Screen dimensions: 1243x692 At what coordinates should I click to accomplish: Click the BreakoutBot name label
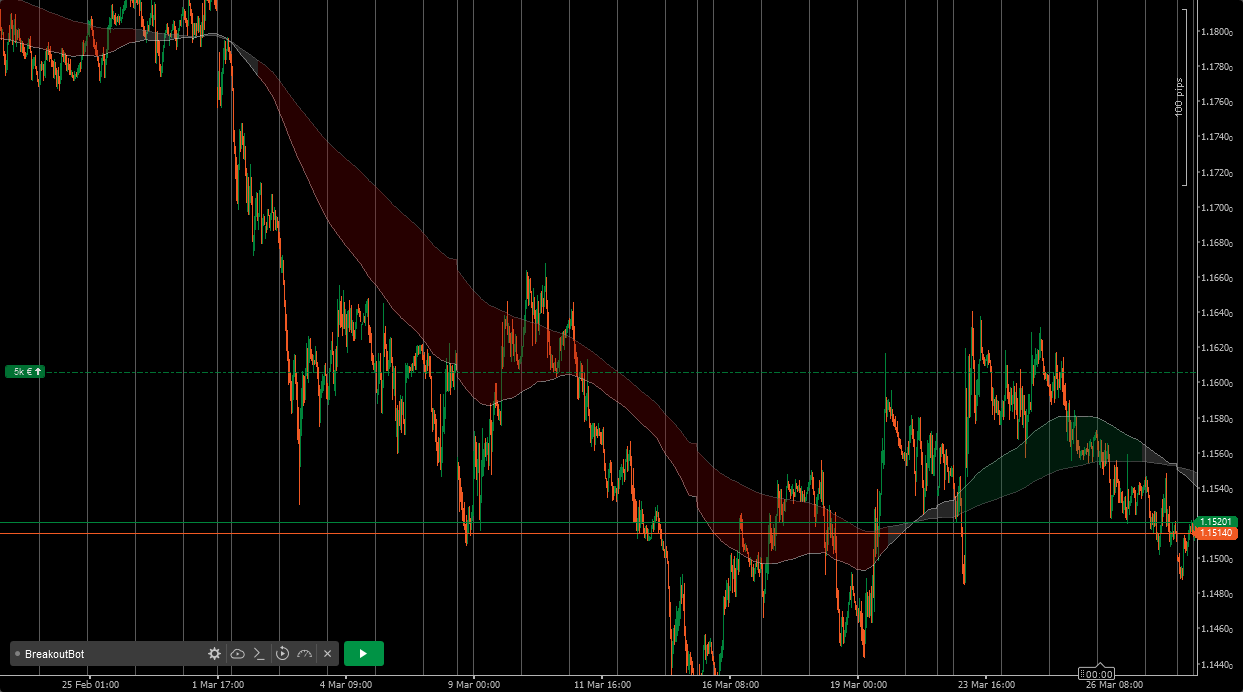point(55,654)
